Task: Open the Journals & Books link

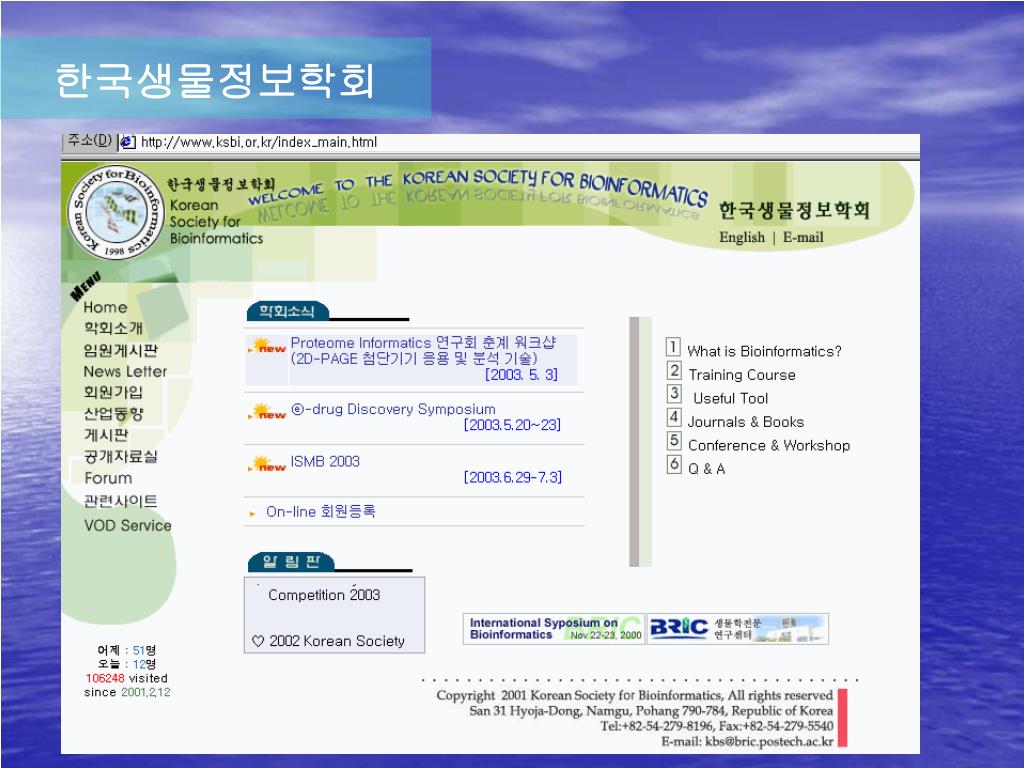Action: [x=745, y=422]
